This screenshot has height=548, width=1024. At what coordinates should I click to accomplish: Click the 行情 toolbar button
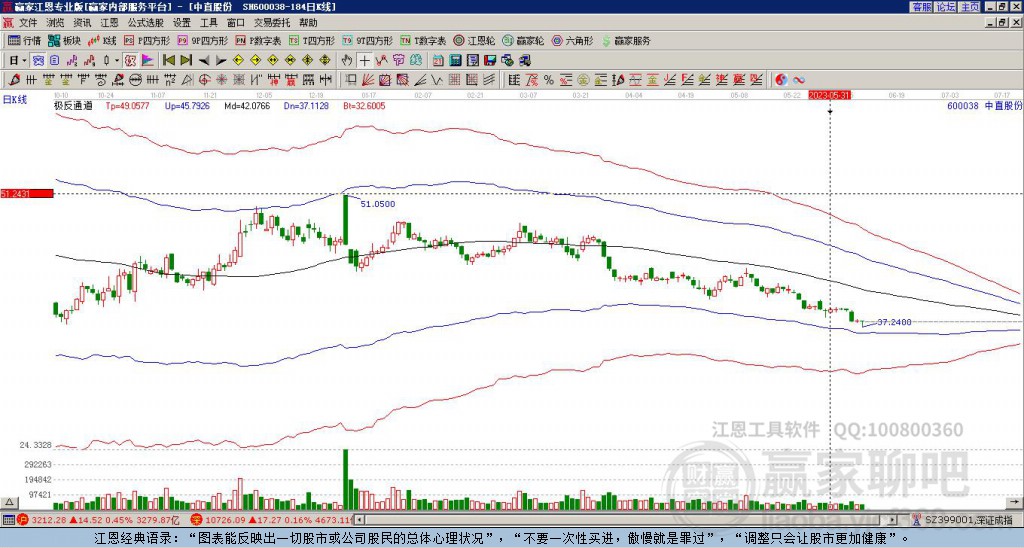[25, 40]
